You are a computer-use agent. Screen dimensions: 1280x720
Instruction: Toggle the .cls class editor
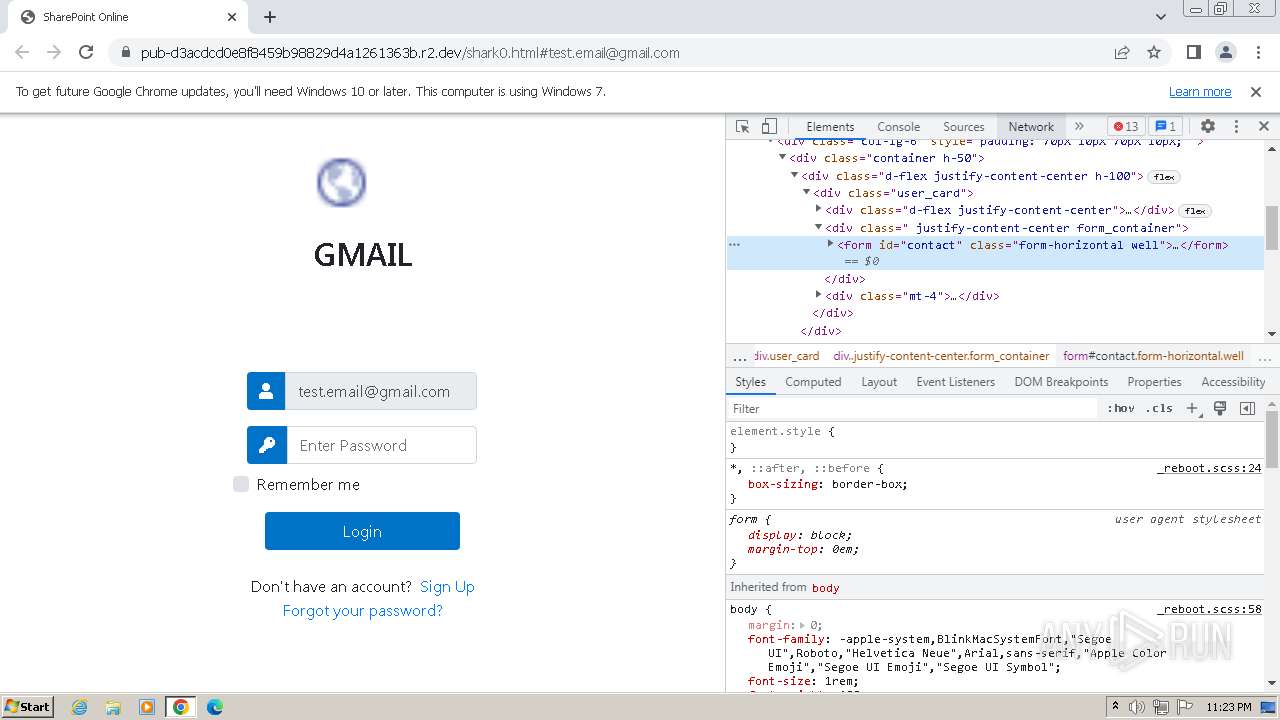click(x=1160, y=408)
